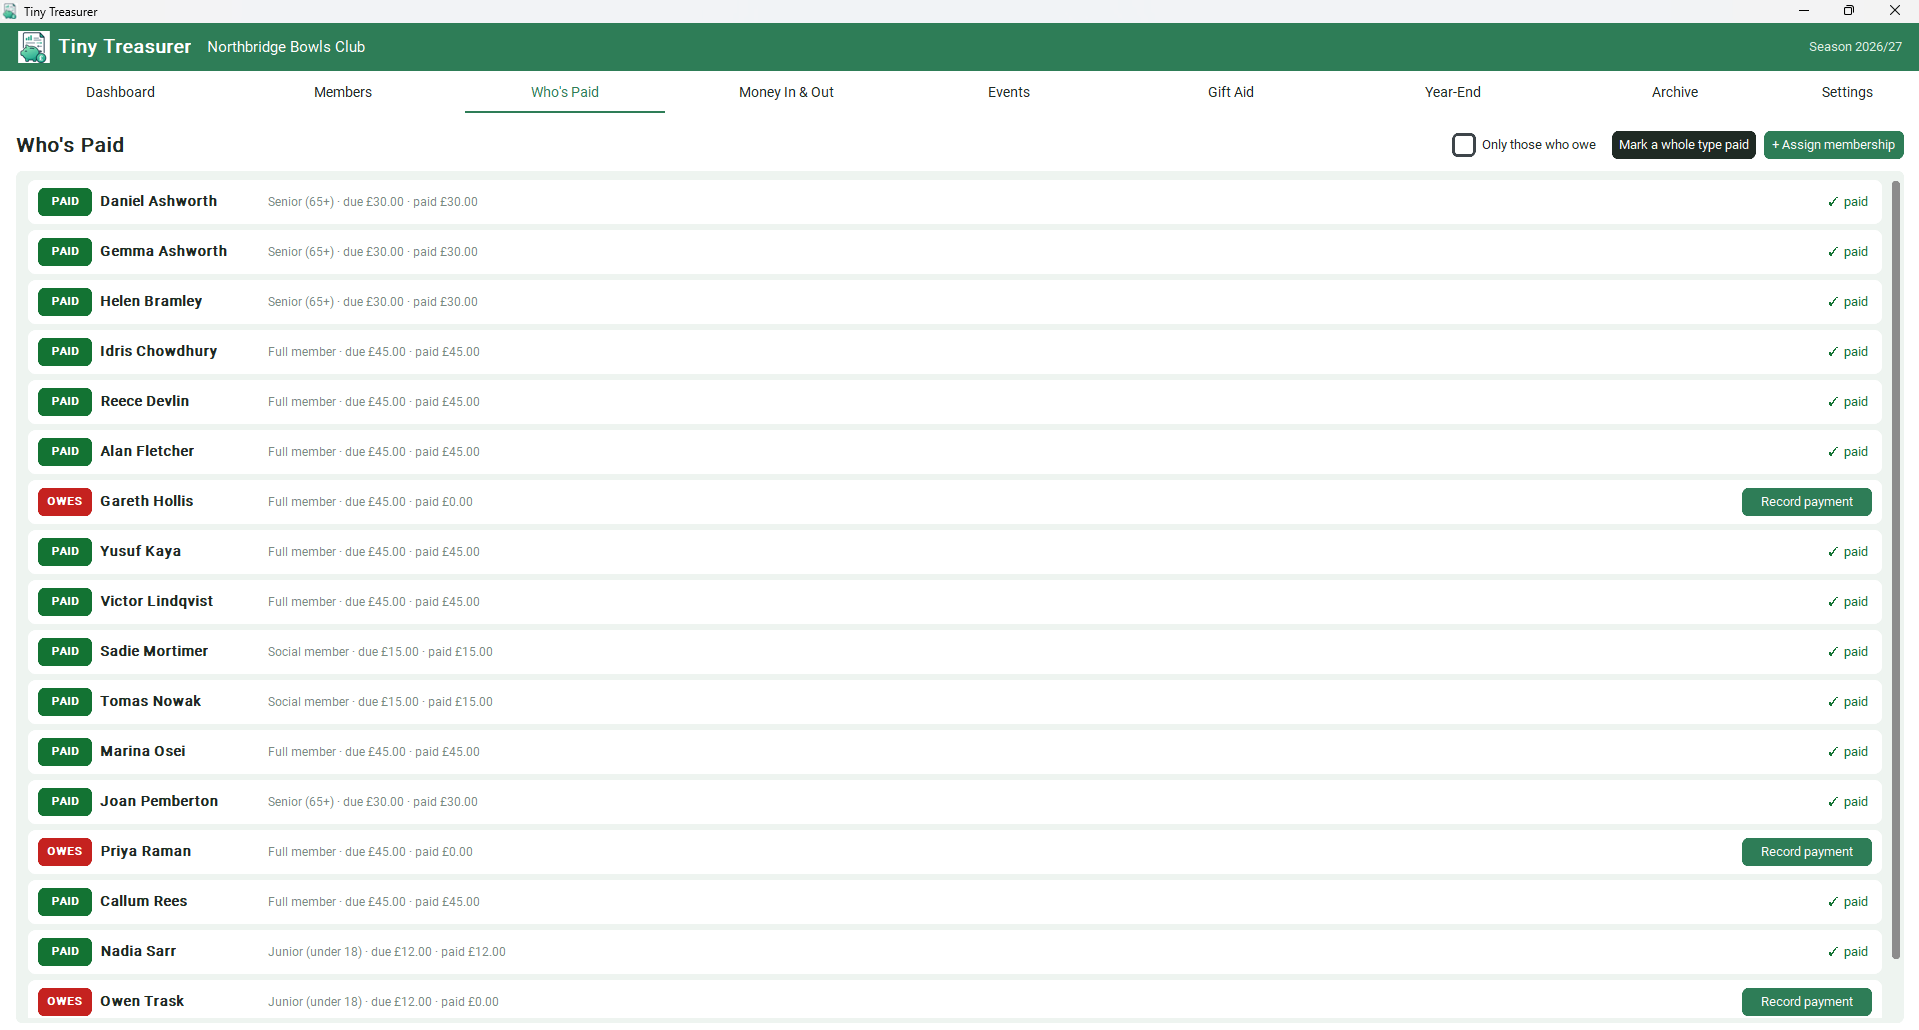Image resolution: width=1919 pixels, height=1030 pixels.
Task: Select the Yusuf Kaya name
Action: tap(140, 551)
